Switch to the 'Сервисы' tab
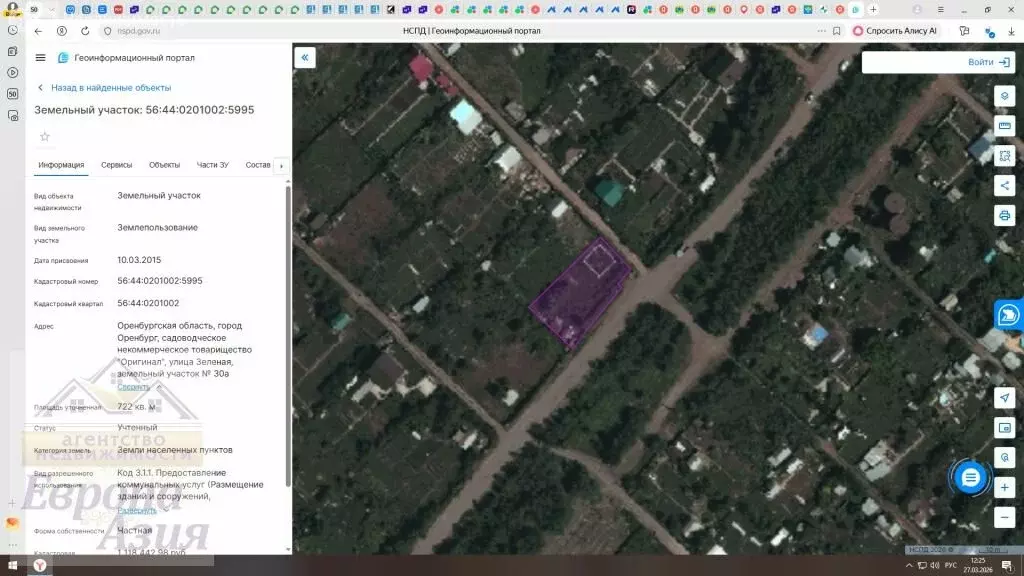This screenshot has width=1024, height=576. [x=117, y=165]
